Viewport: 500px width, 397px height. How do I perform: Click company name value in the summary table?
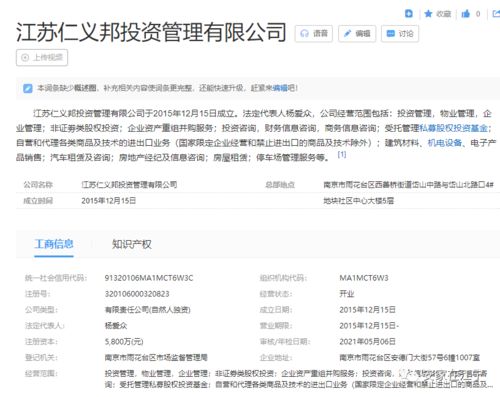pyautogui.click(x=129, y=185)
